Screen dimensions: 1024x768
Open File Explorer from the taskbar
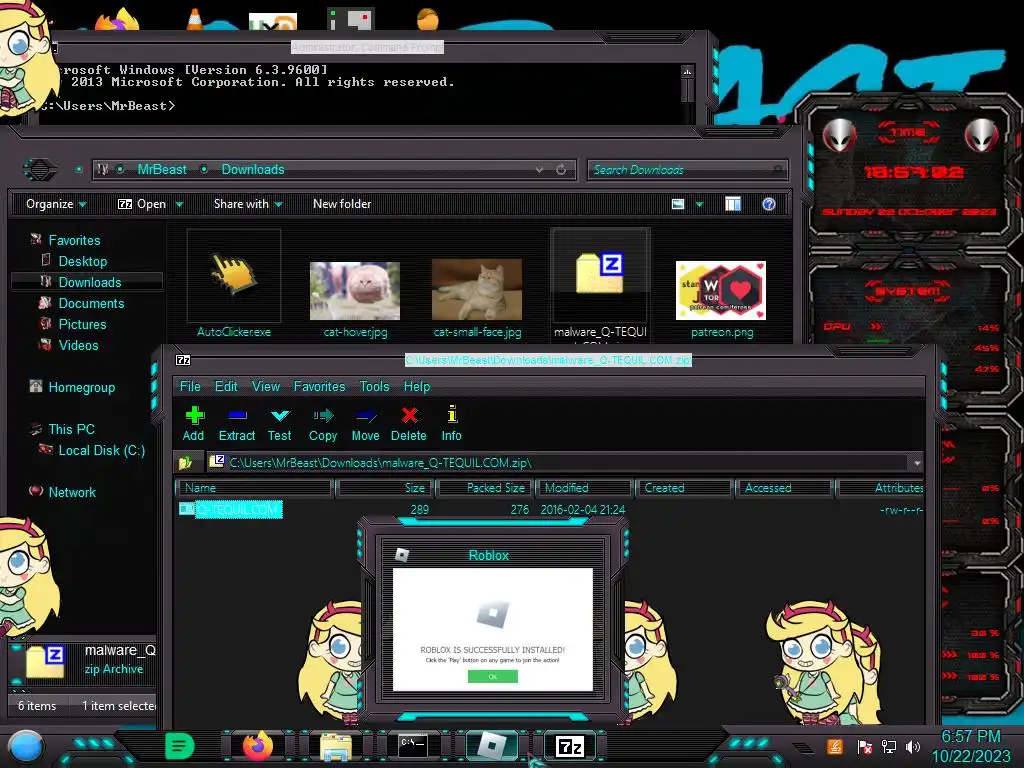pyautogui.click(x=336, y=746)
